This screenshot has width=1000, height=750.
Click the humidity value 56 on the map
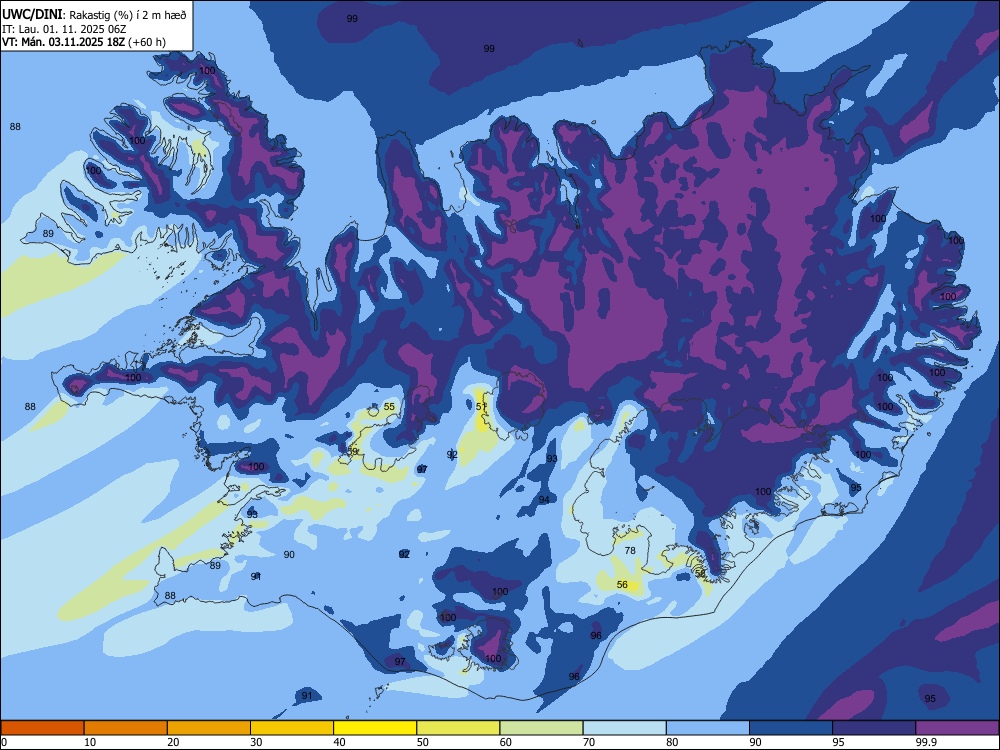pos(622,584)
